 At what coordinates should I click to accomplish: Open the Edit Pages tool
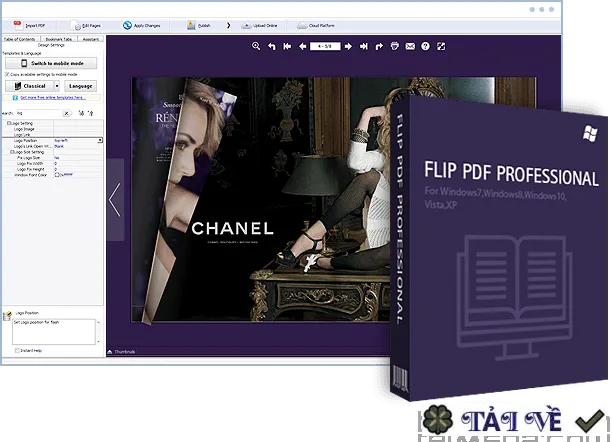(86, 25)
